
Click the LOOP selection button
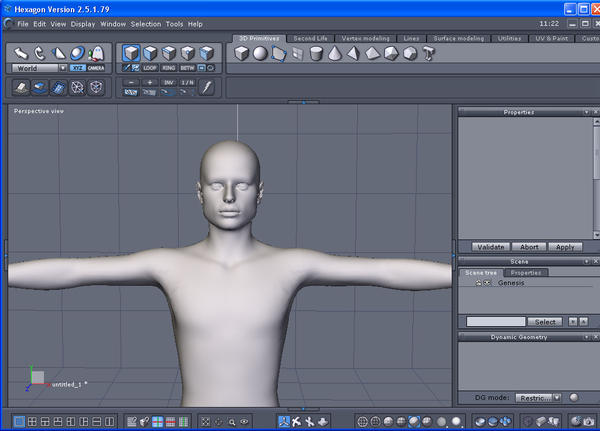click(150, 68)
